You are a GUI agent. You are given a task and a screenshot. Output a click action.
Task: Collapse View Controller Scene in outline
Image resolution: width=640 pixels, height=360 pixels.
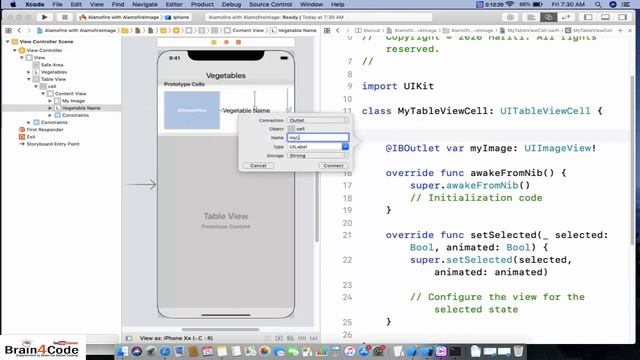coord(7,42)
